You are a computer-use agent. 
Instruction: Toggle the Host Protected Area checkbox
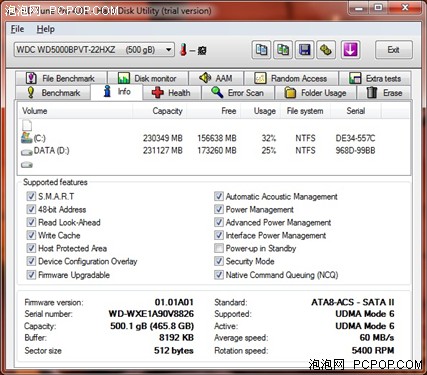pyautogui.click(x=31, y=248)
